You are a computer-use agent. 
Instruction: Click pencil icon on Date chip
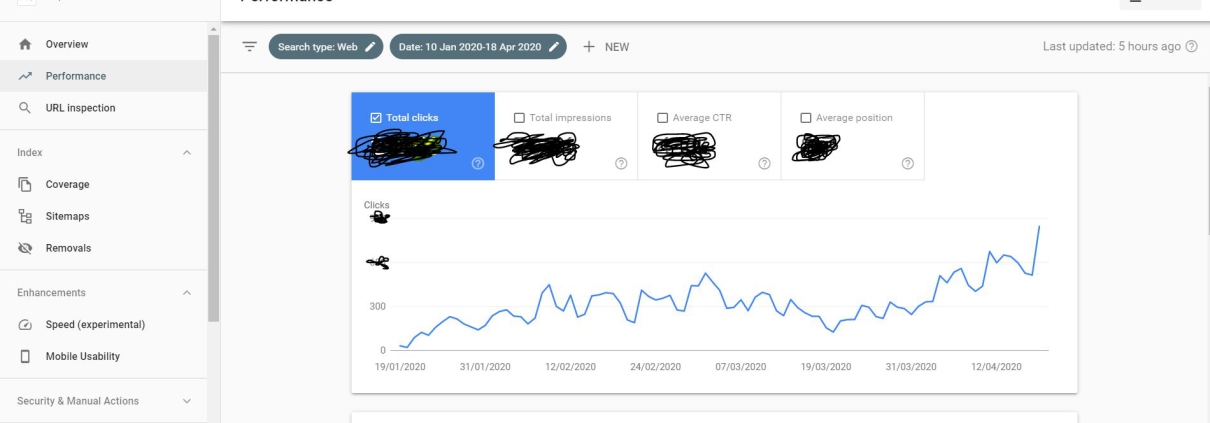(553, 47)
